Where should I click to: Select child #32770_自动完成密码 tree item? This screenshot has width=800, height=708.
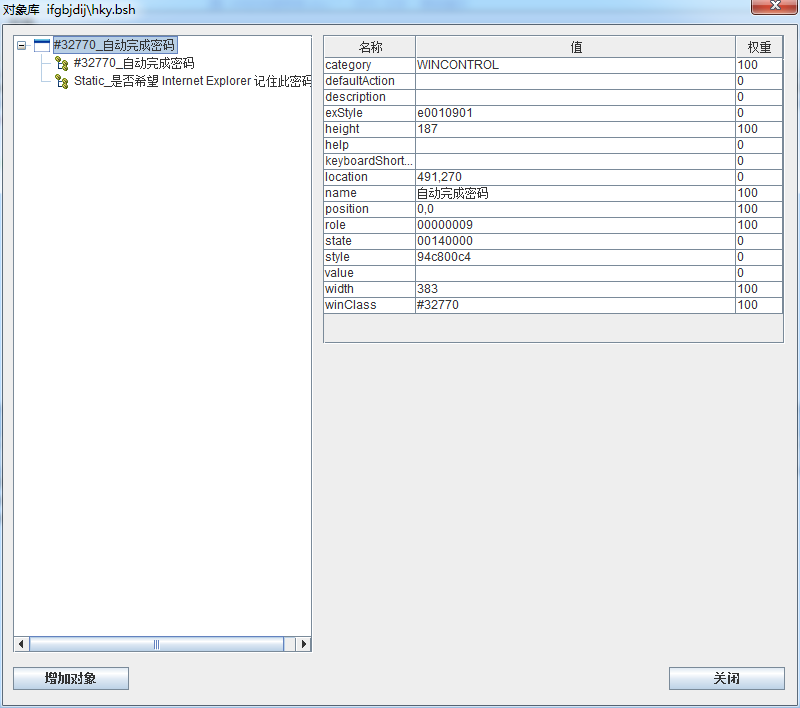(x=133, y=63)
